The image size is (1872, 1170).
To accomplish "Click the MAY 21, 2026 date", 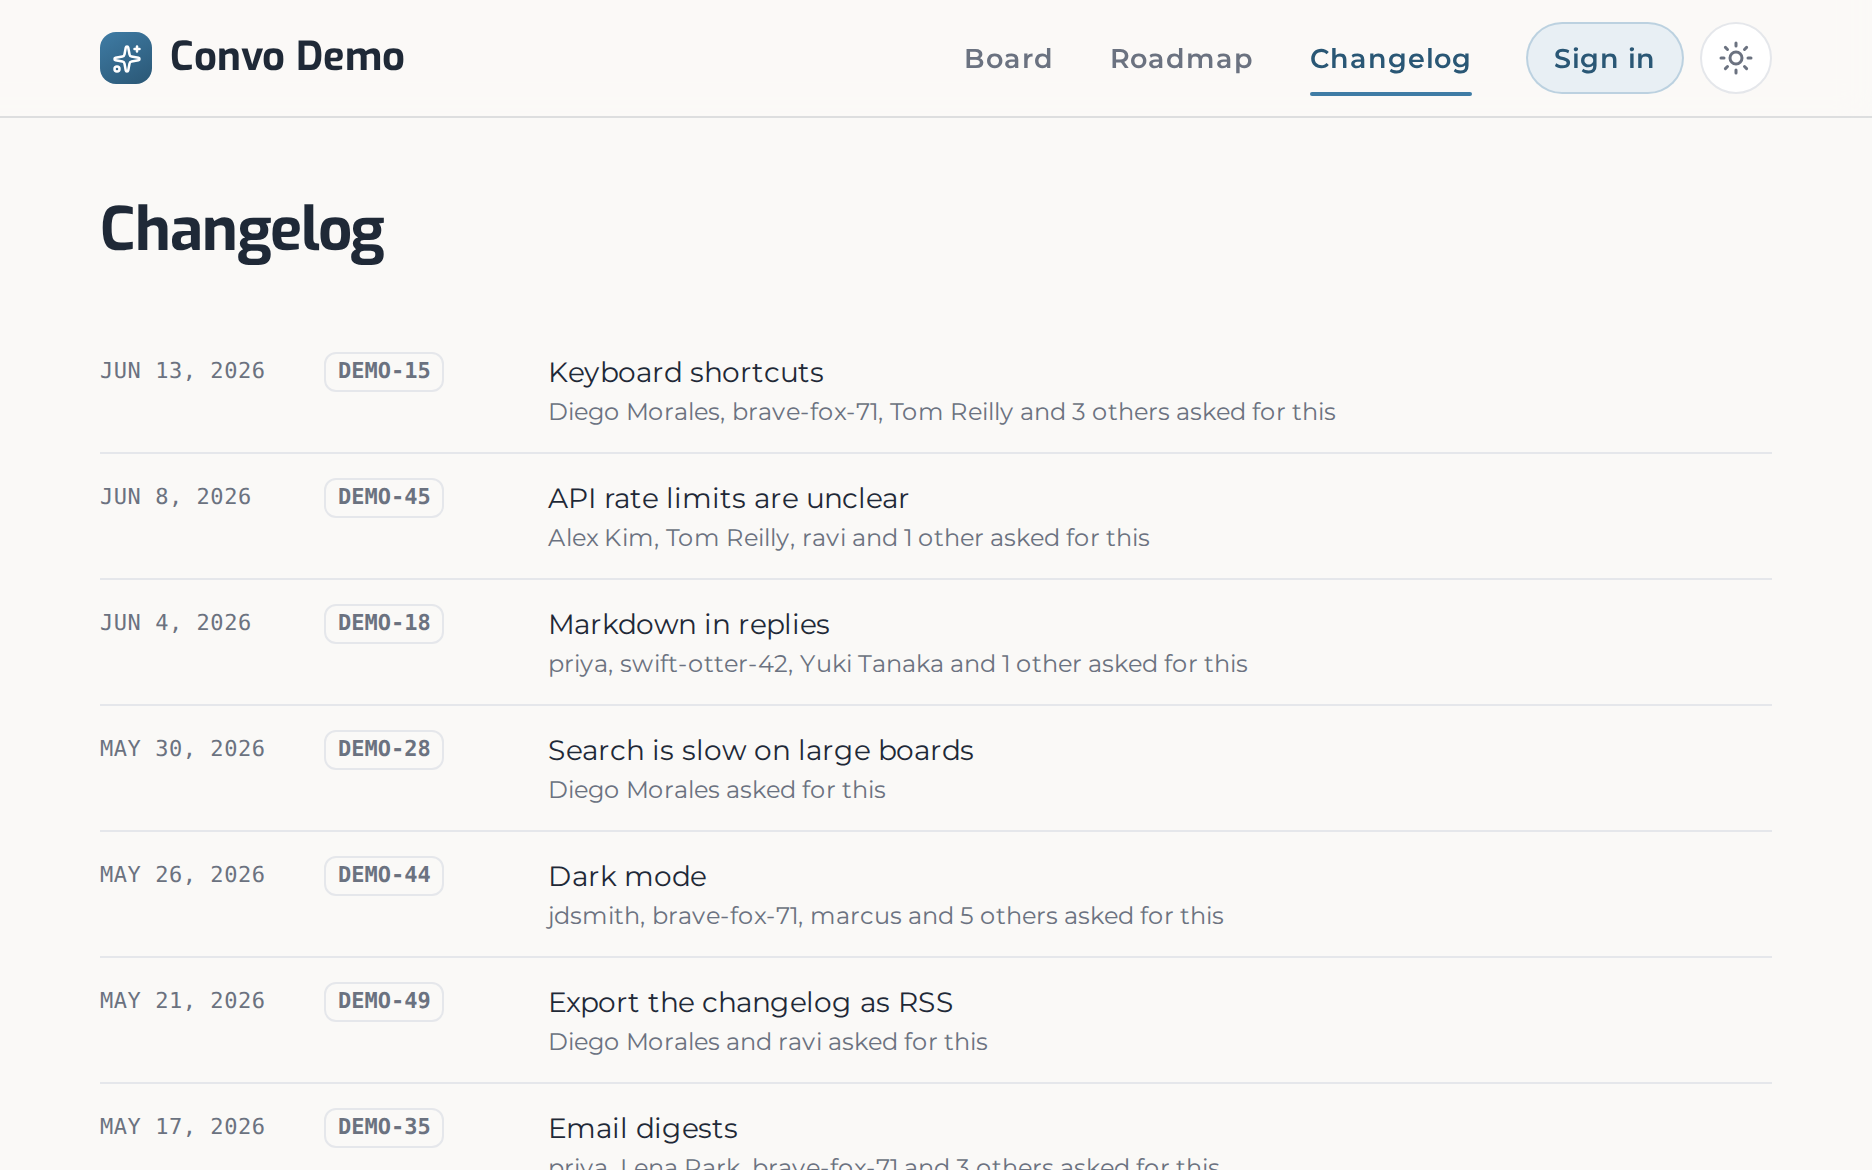I will [x=182, y=1001].
